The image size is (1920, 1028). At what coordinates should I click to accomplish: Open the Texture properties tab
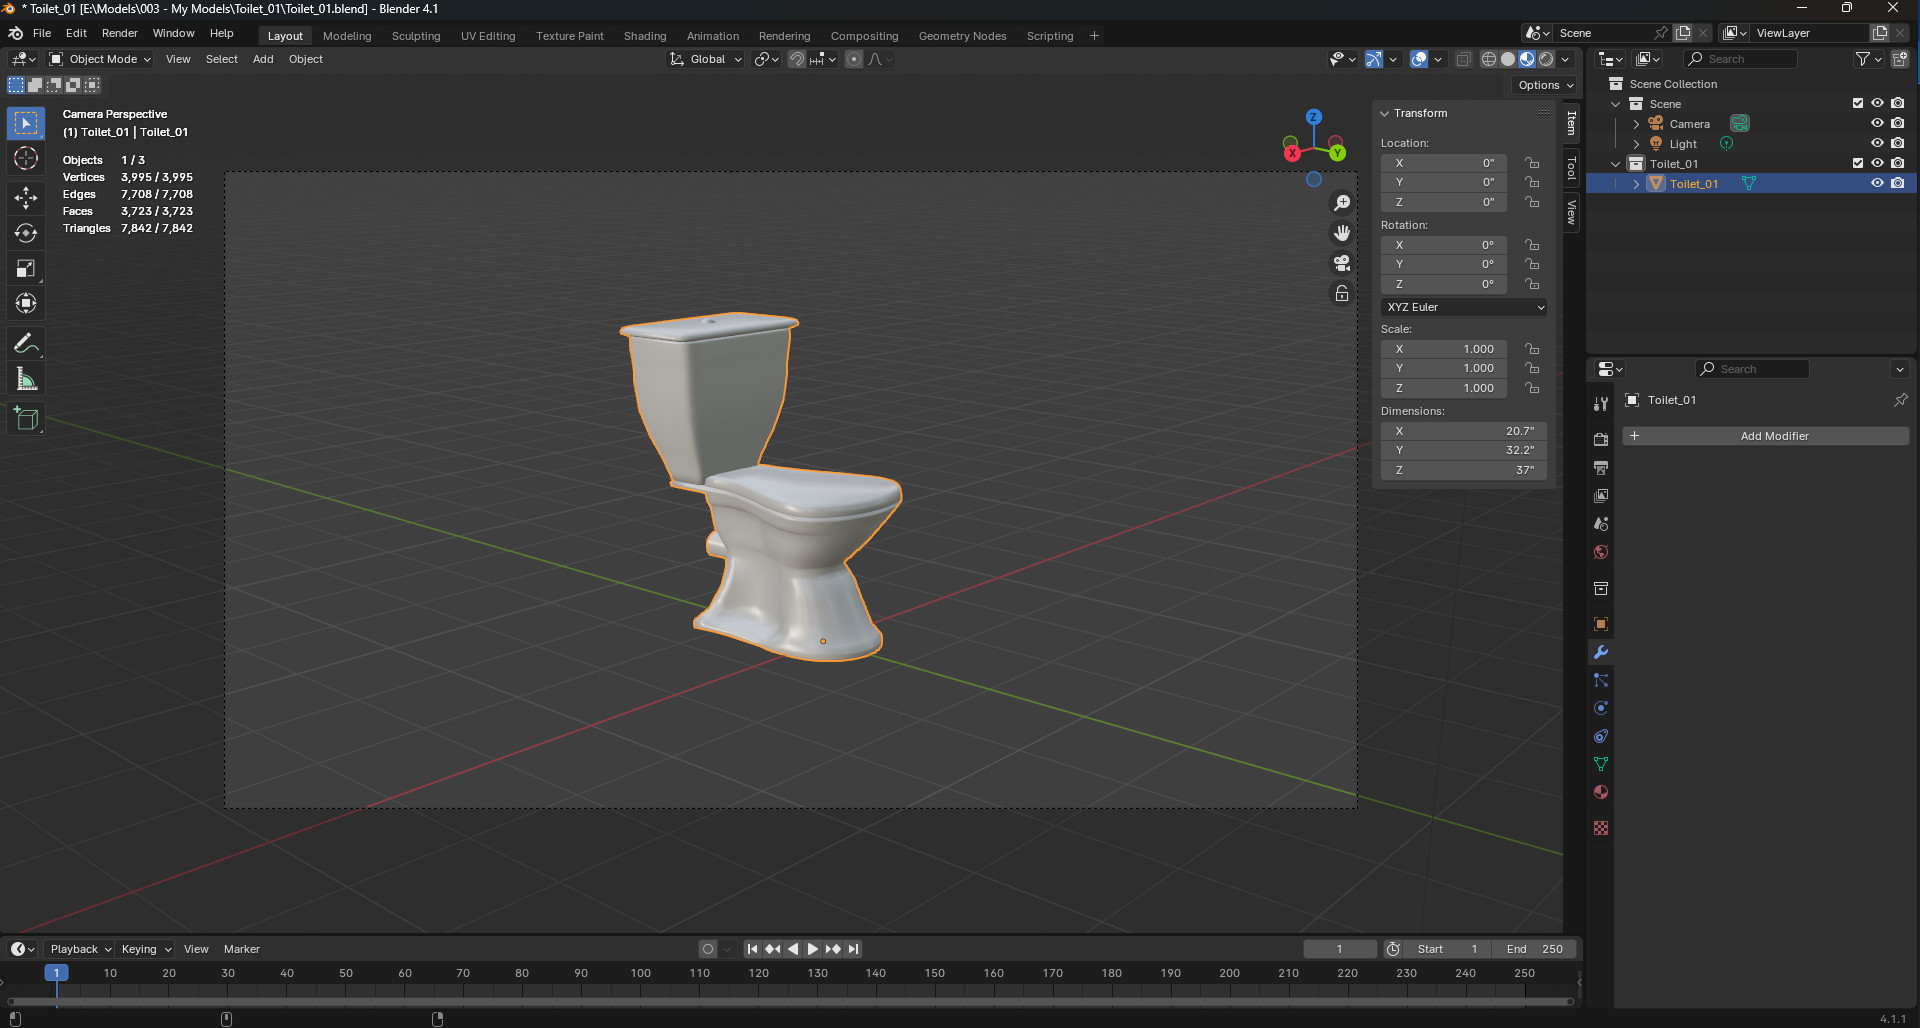coord(1601,828)
